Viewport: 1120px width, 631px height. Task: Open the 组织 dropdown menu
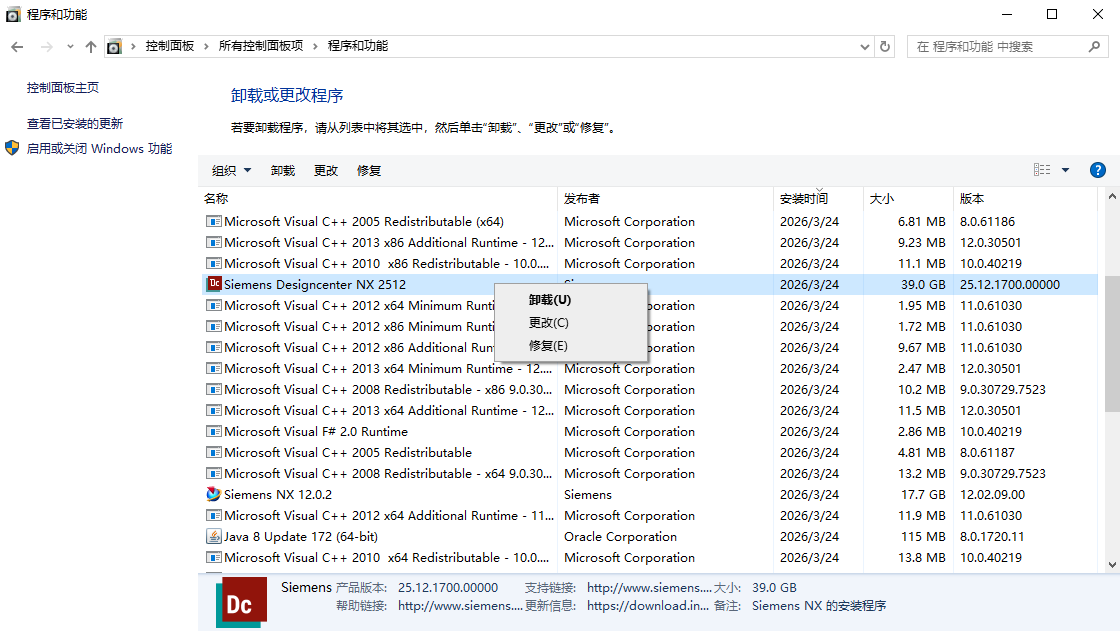(231, 171)
